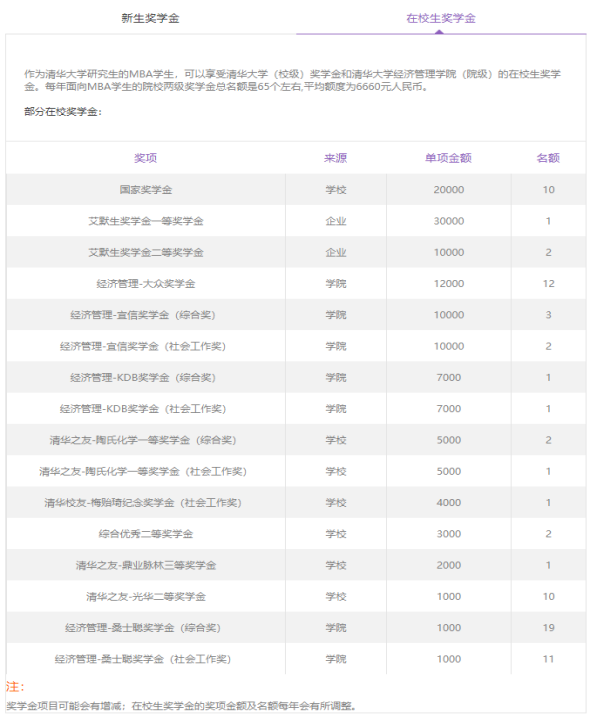Click the 奖项 column header
This screenshot has height=719, width=591.
[145, 158]
